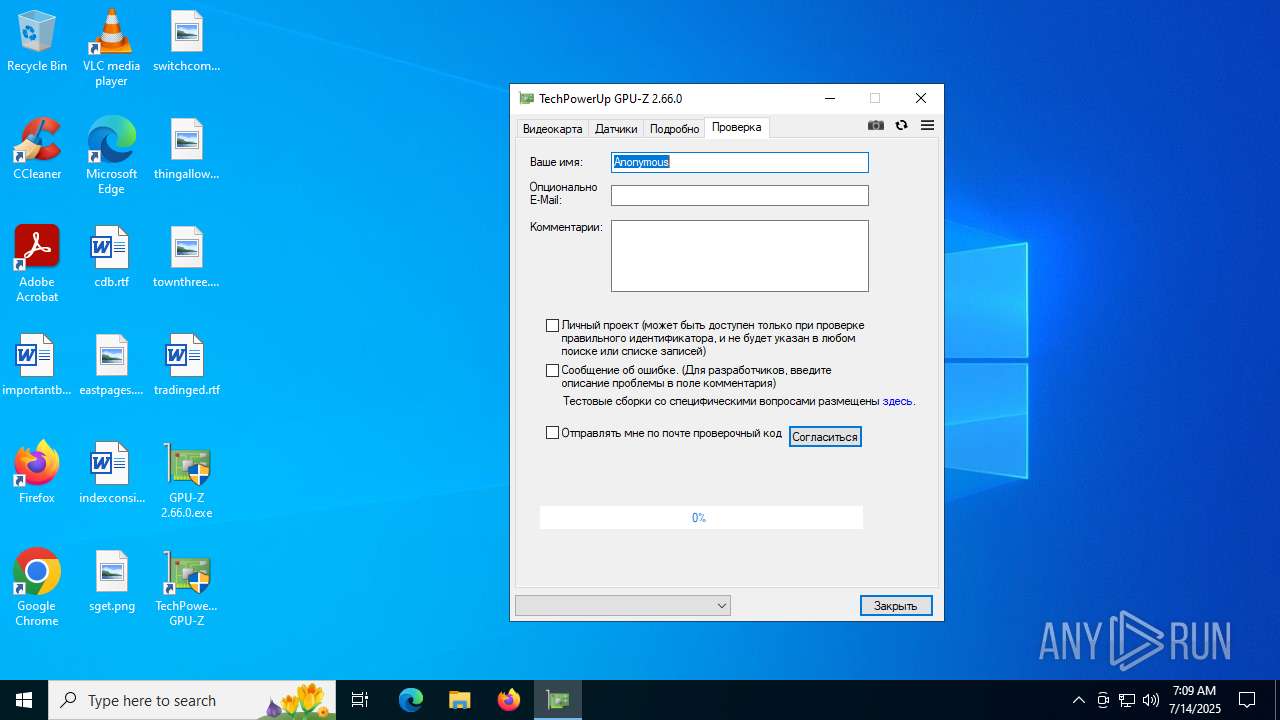Select tradinged.rtf desktop file

coord(187,365)
